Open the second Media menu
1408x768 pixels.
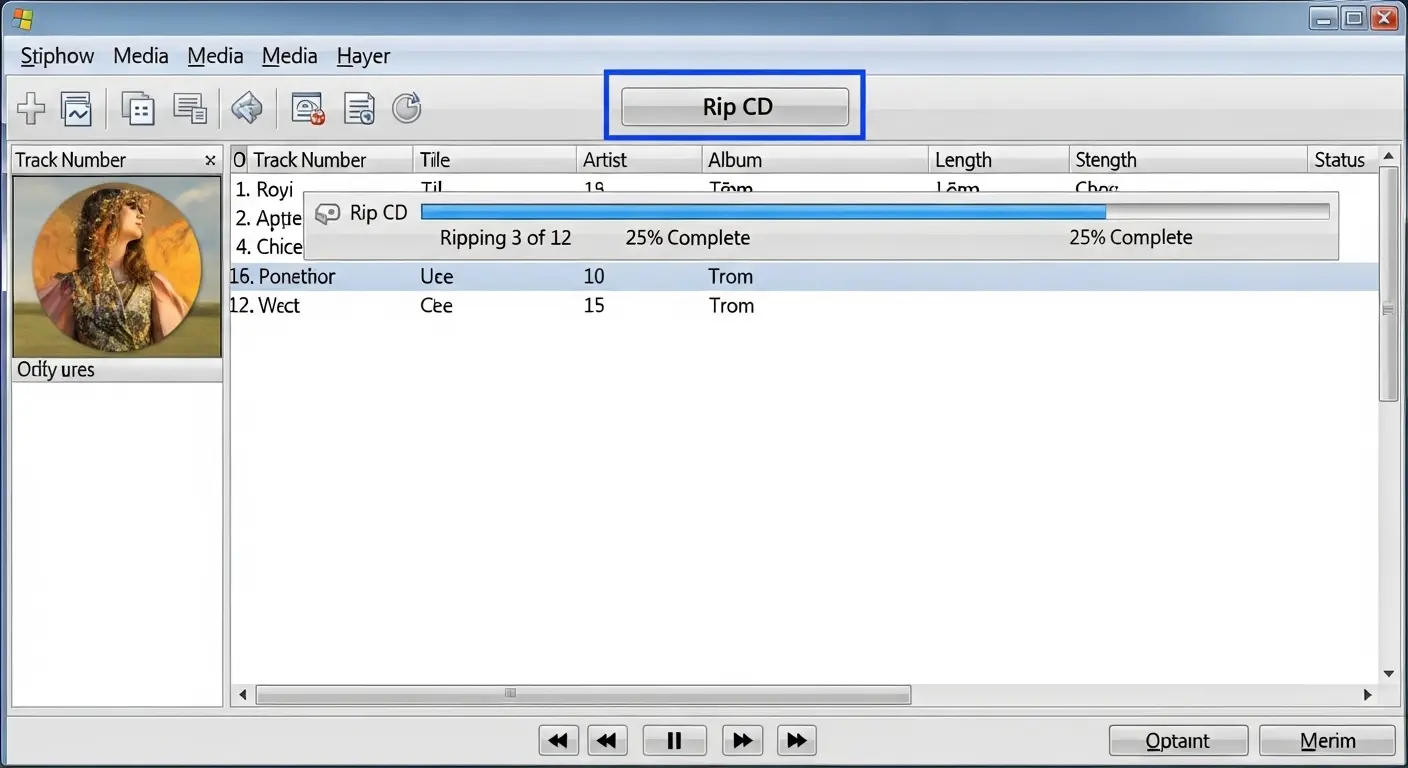pyautogui.click(x=215, y=56)
